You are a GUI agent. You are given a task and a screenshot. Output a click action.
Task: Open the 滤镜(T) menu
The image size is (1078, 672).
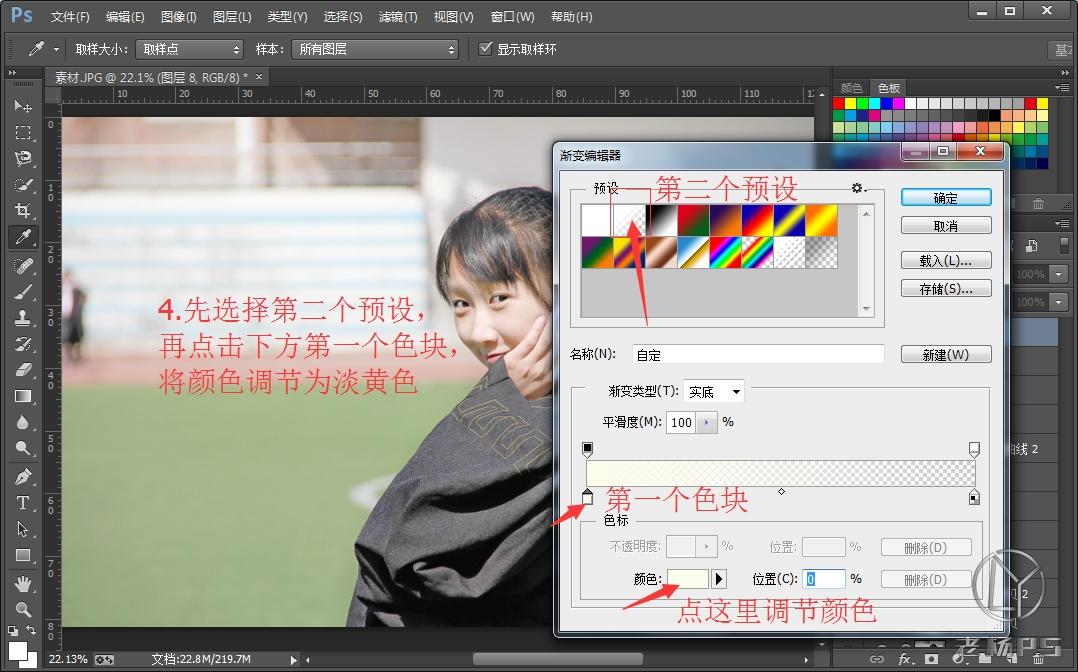coord(398,17)
